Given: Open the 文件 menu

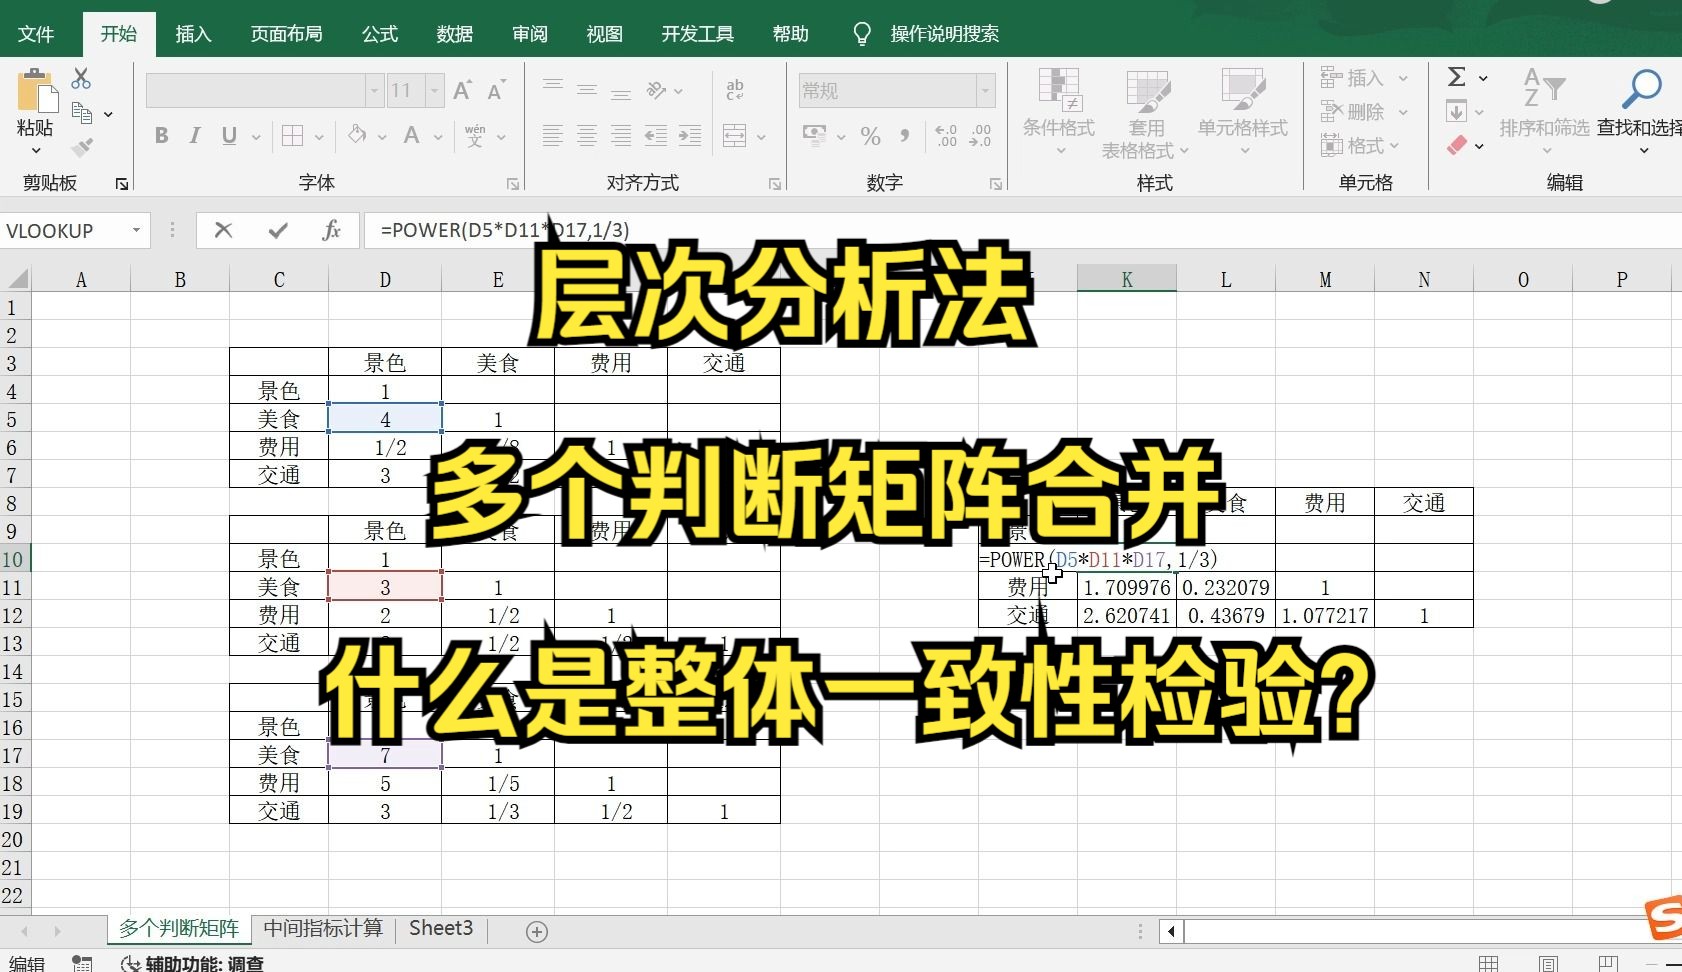Looking at the screenshot, I should click(x=36, y=34).
